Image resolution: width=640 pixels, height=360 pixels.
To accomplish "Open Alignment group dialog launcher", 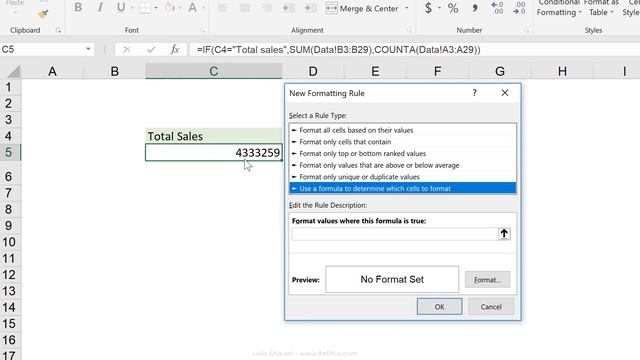I will pos(409,30).
